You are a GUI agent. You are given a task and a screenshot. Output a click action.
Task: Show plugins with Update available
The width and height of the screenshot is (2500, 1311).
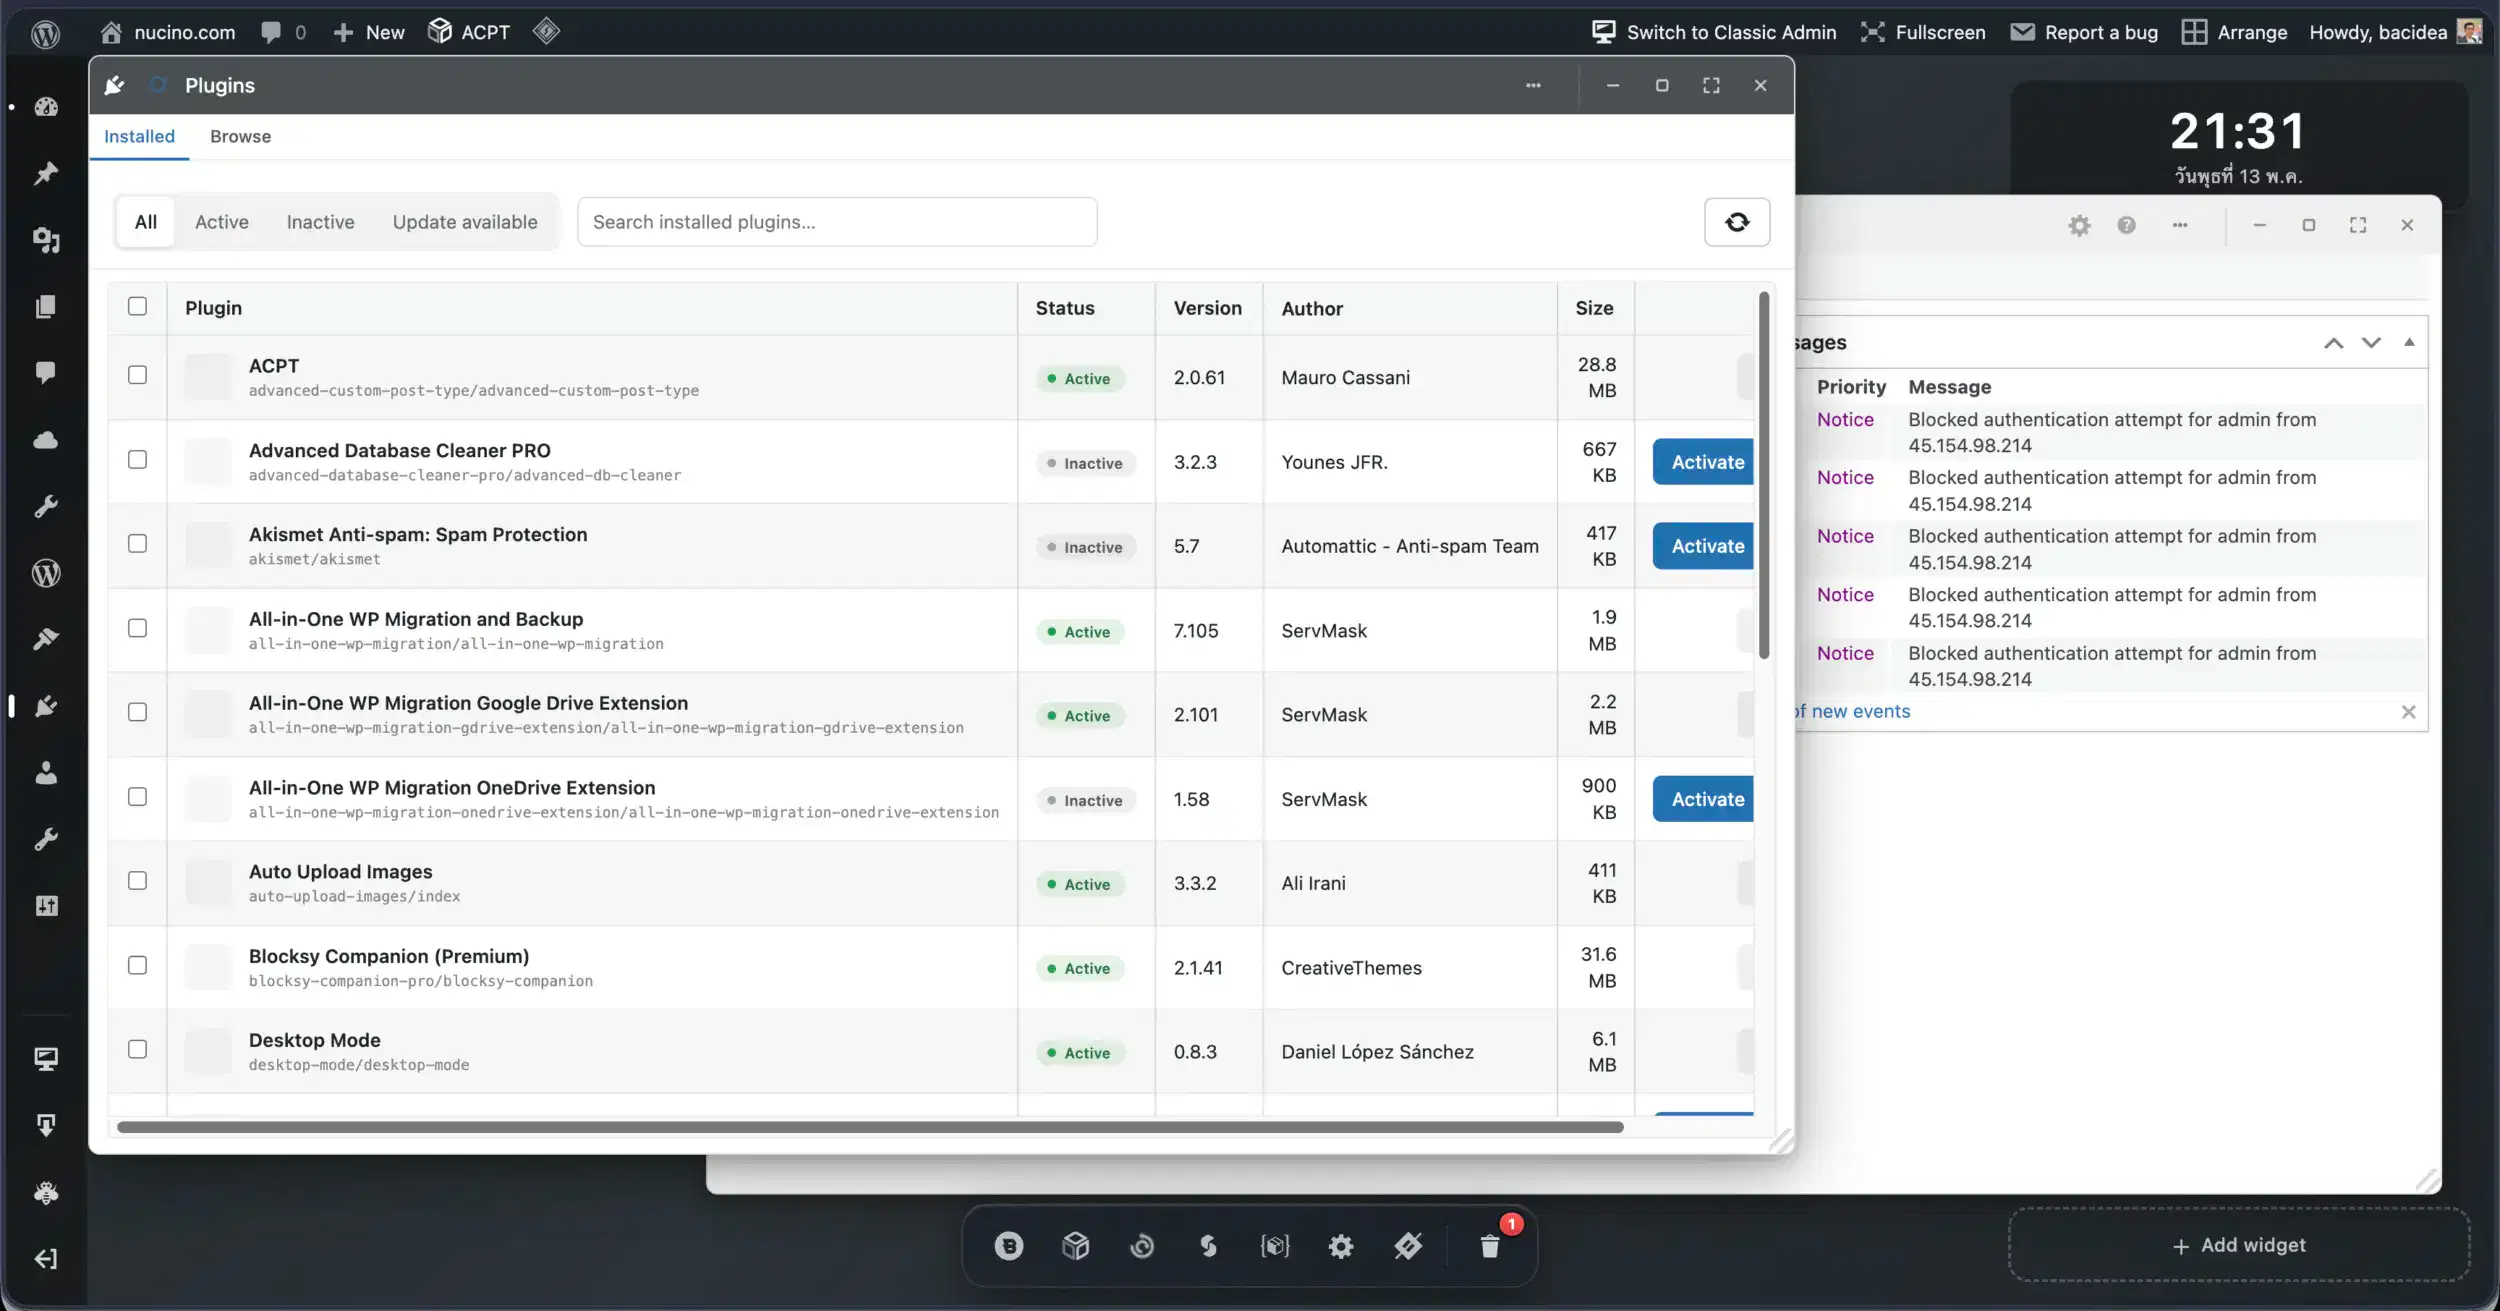pos(465,222)
